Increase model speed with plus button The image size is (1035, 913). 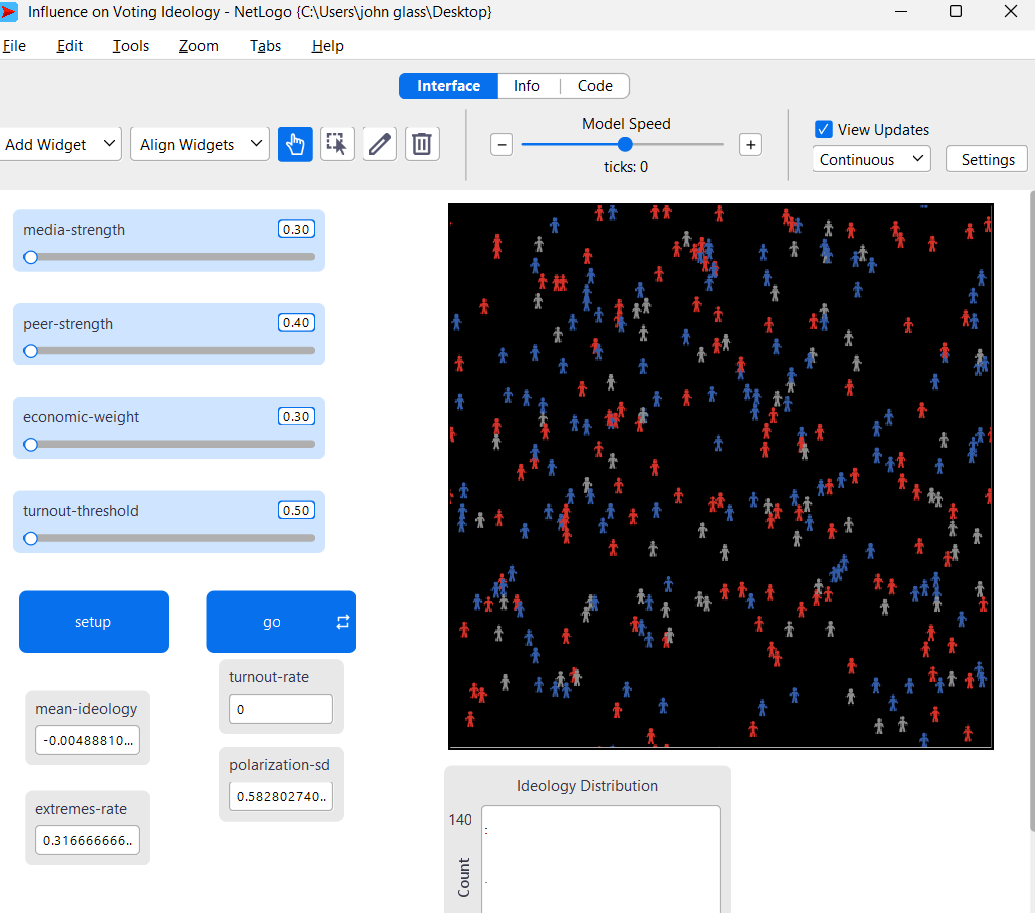click(750, 144)
